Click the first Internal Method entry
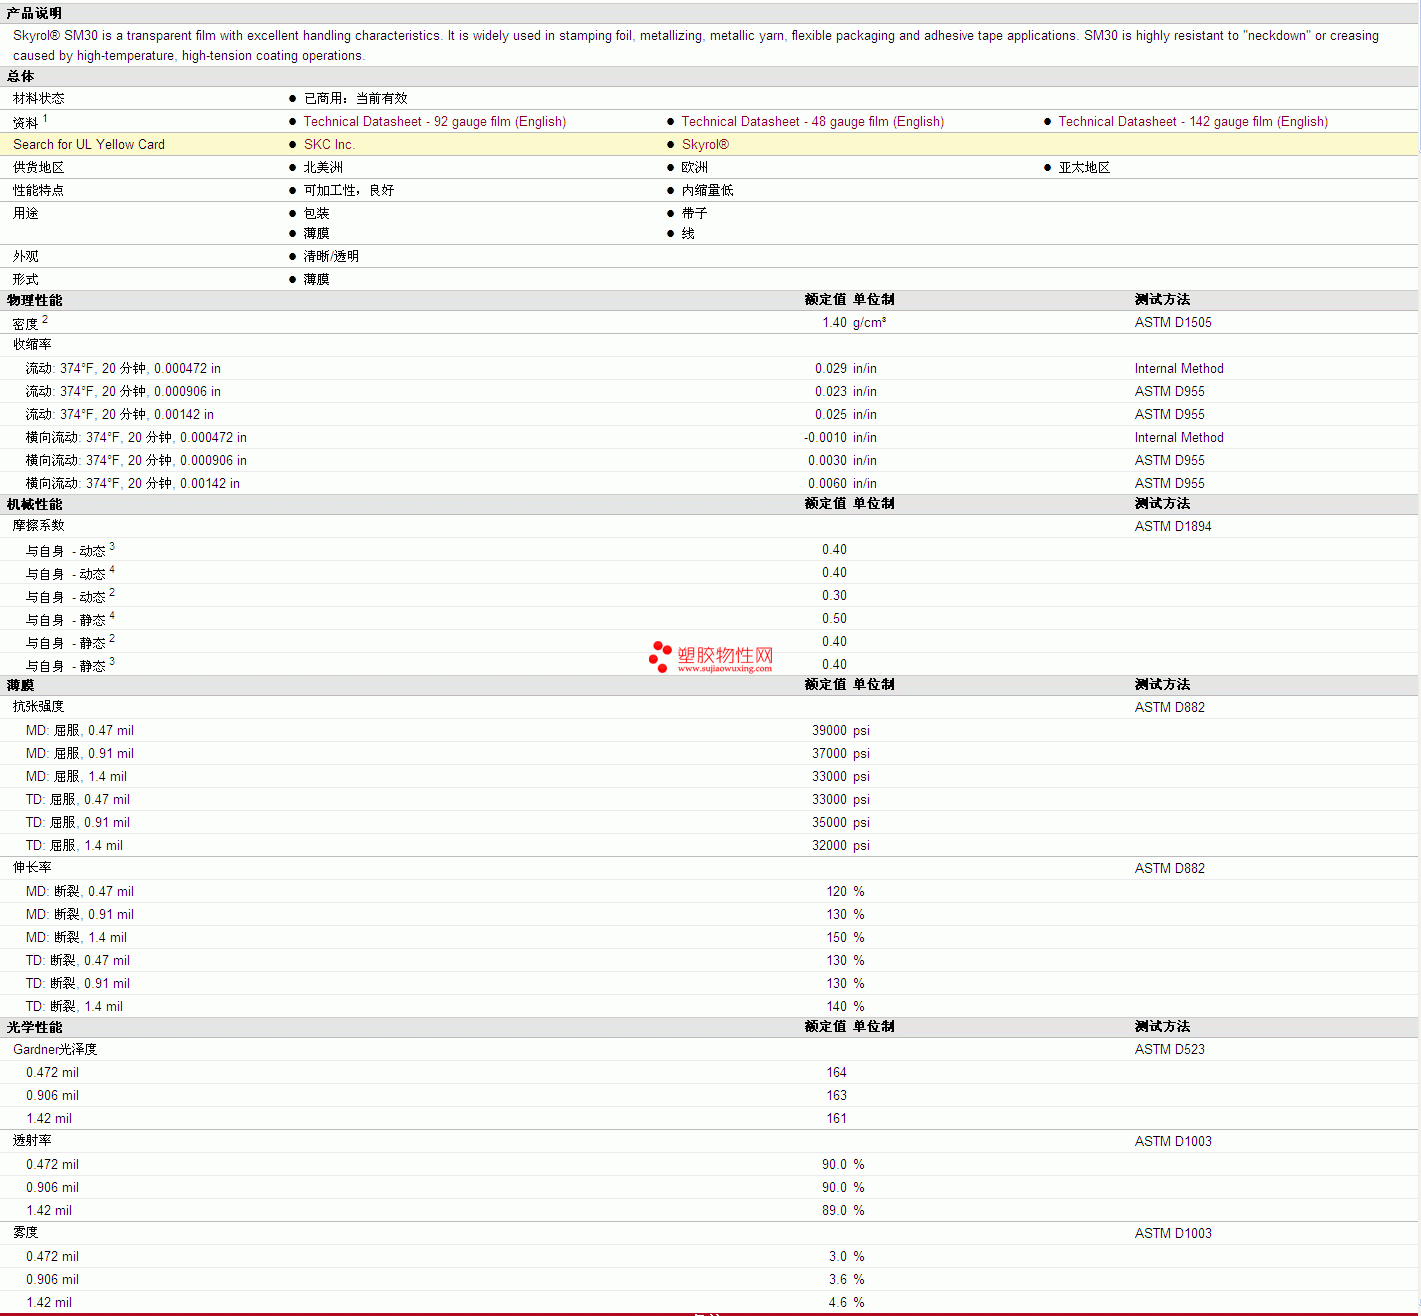 tap(1179, 368)
